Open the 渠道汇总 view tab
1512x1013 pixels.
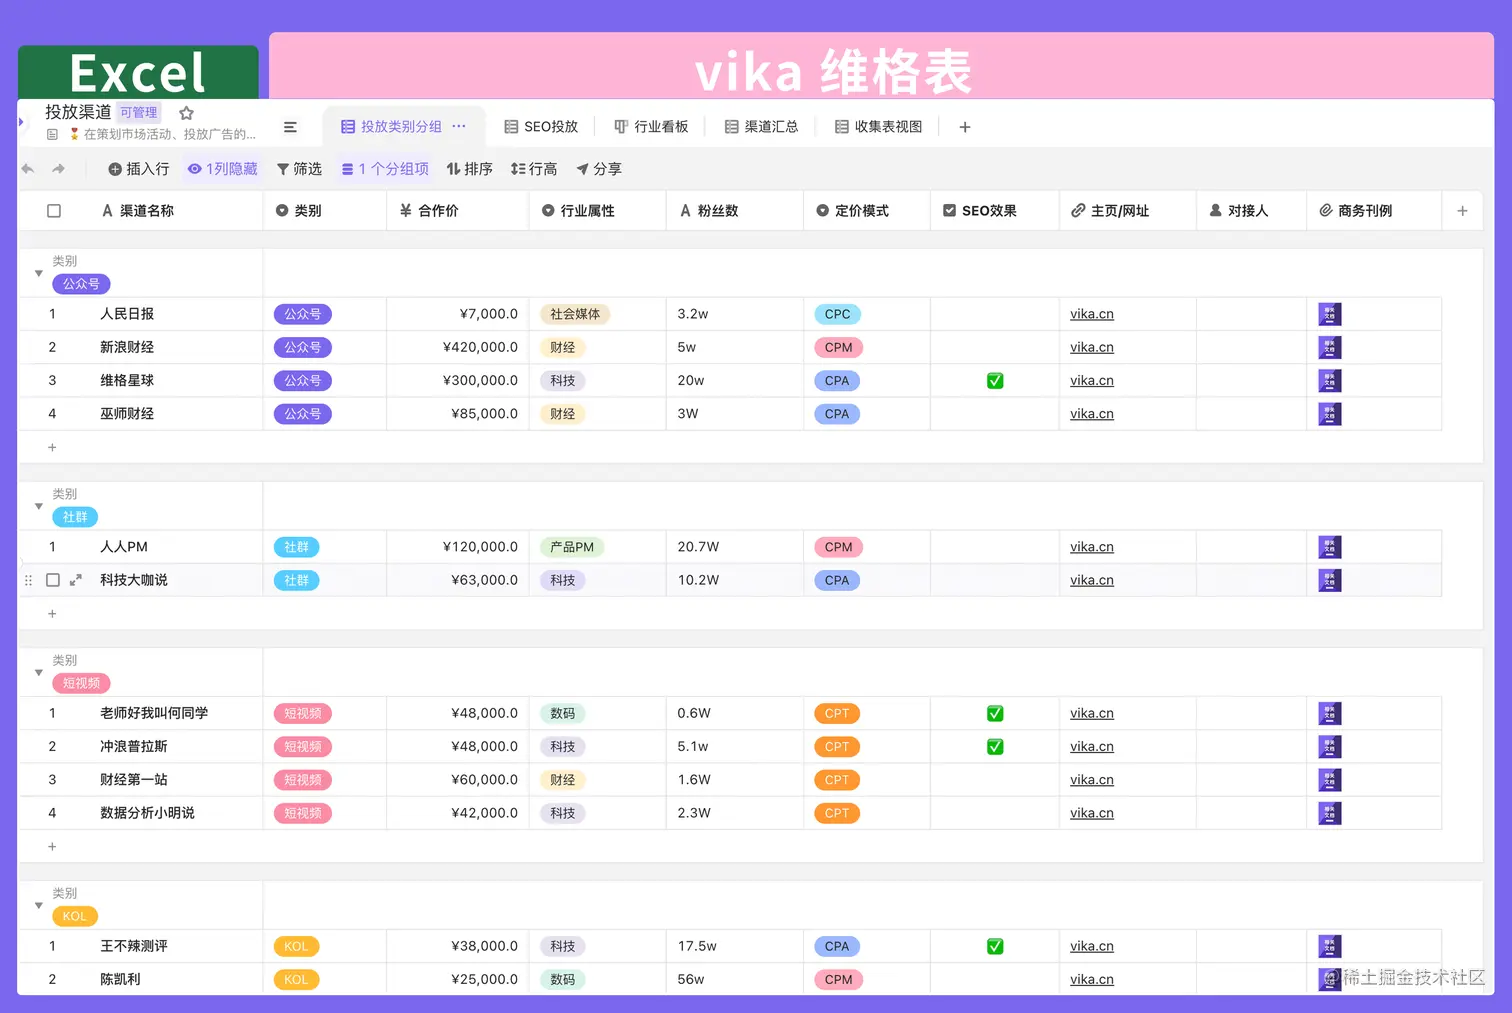pyautogui.click(x=761, y=127)
